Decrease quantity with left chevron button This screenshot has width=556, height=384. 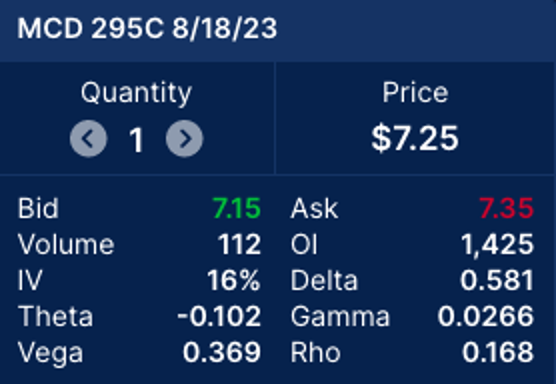(88, 139)
